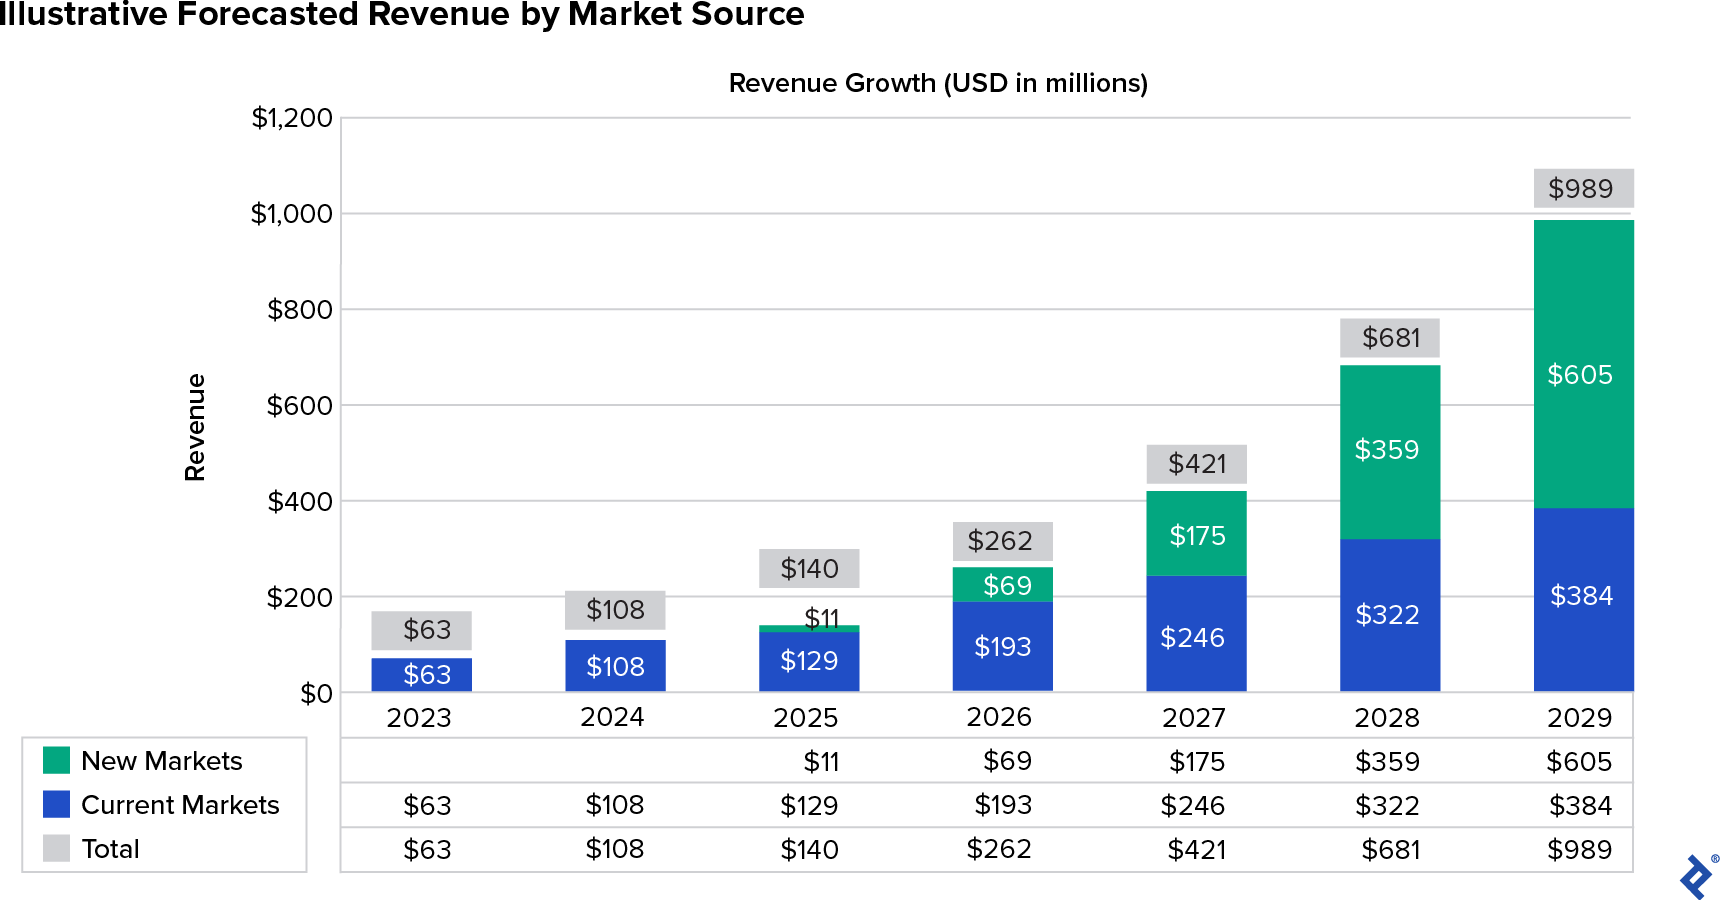
Task: Click the $605 green bar segment for 2029
Action: point(1584,364)
